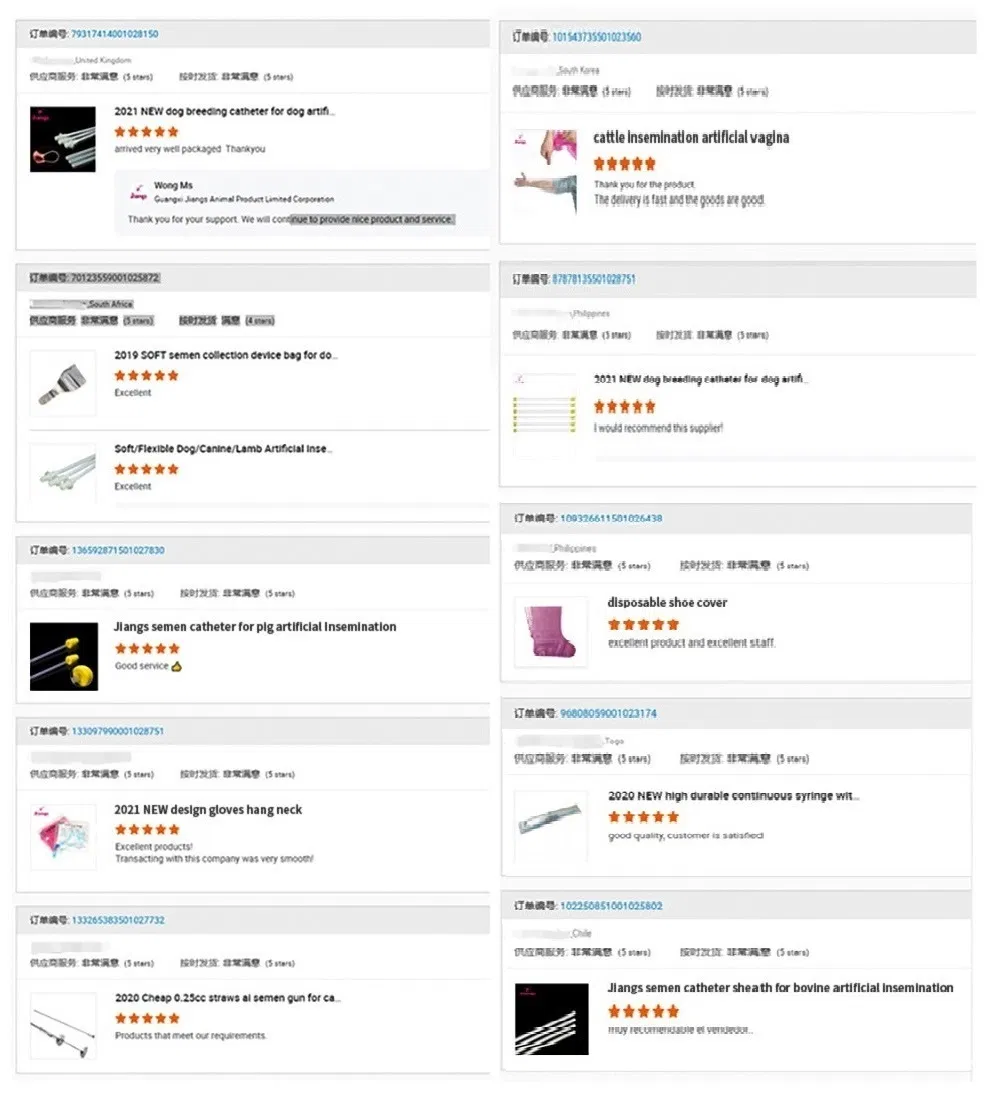The height and width of the screenshot is (1096, 988).
Task: Open order number 90808059001023174
Action: 608,714
